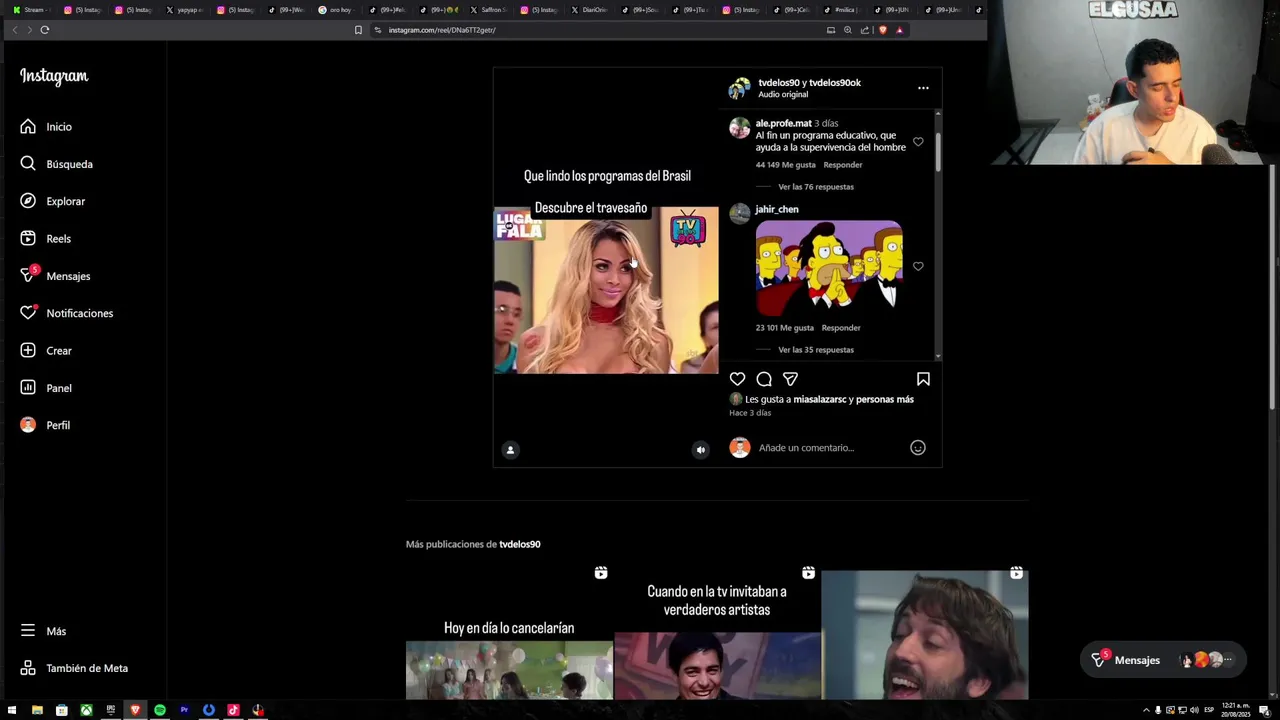The image size is (1280, 720).
Task: Expand Ver las 76 respuestas
Action: click(816, 187)
